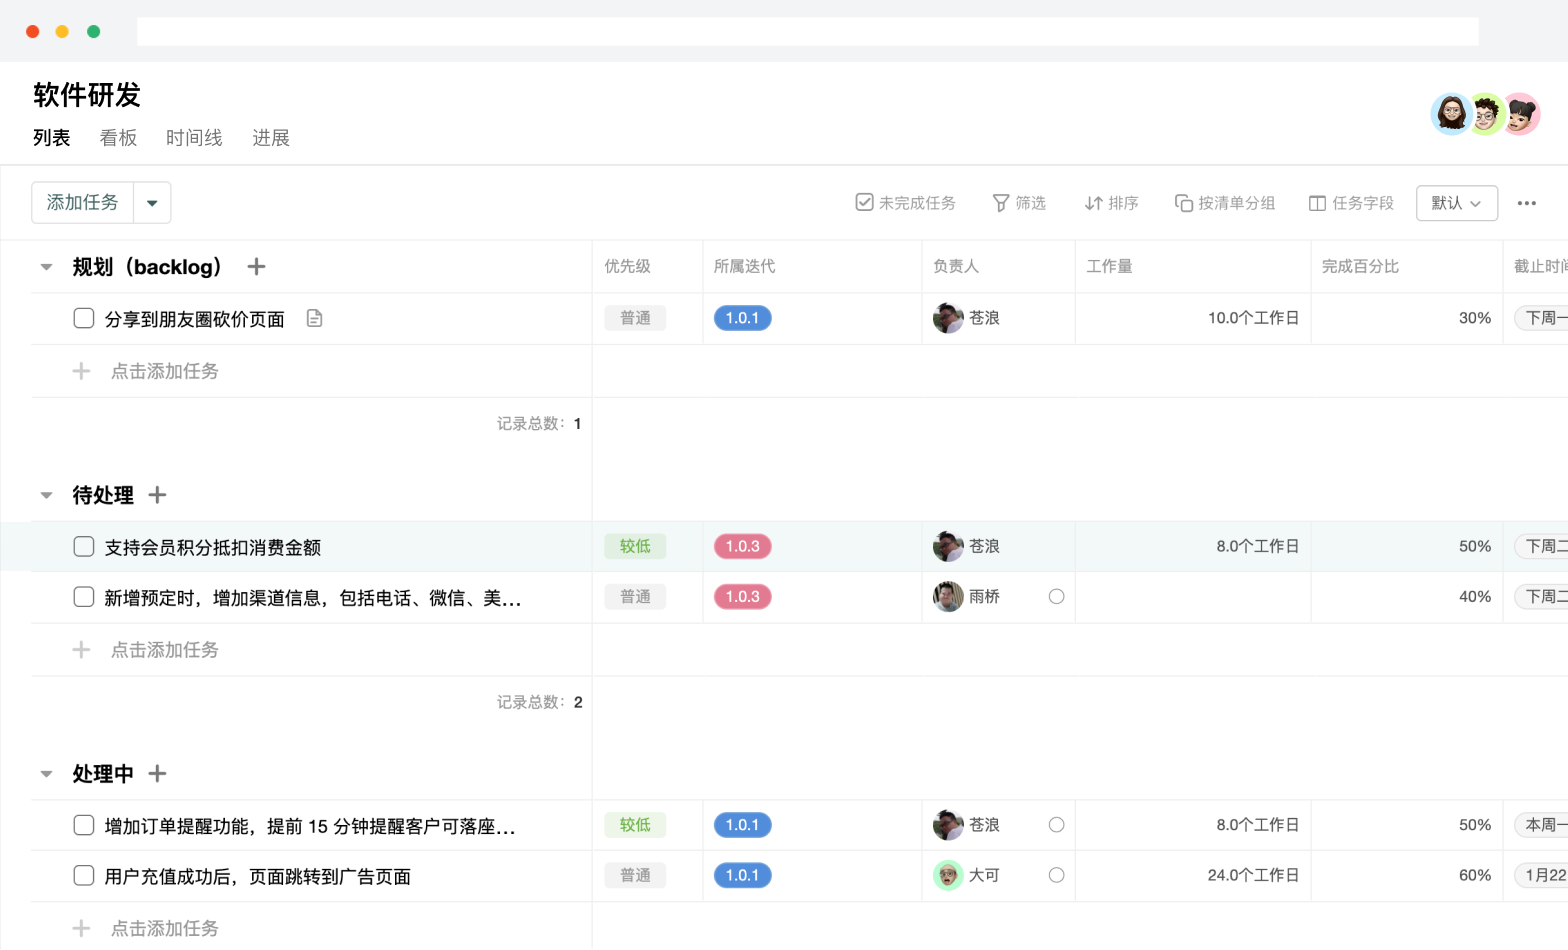This screenshot has width=1568, height=950.
Task: Click 点击添加任务 under 处理中 group
Action: click(165, 929)
